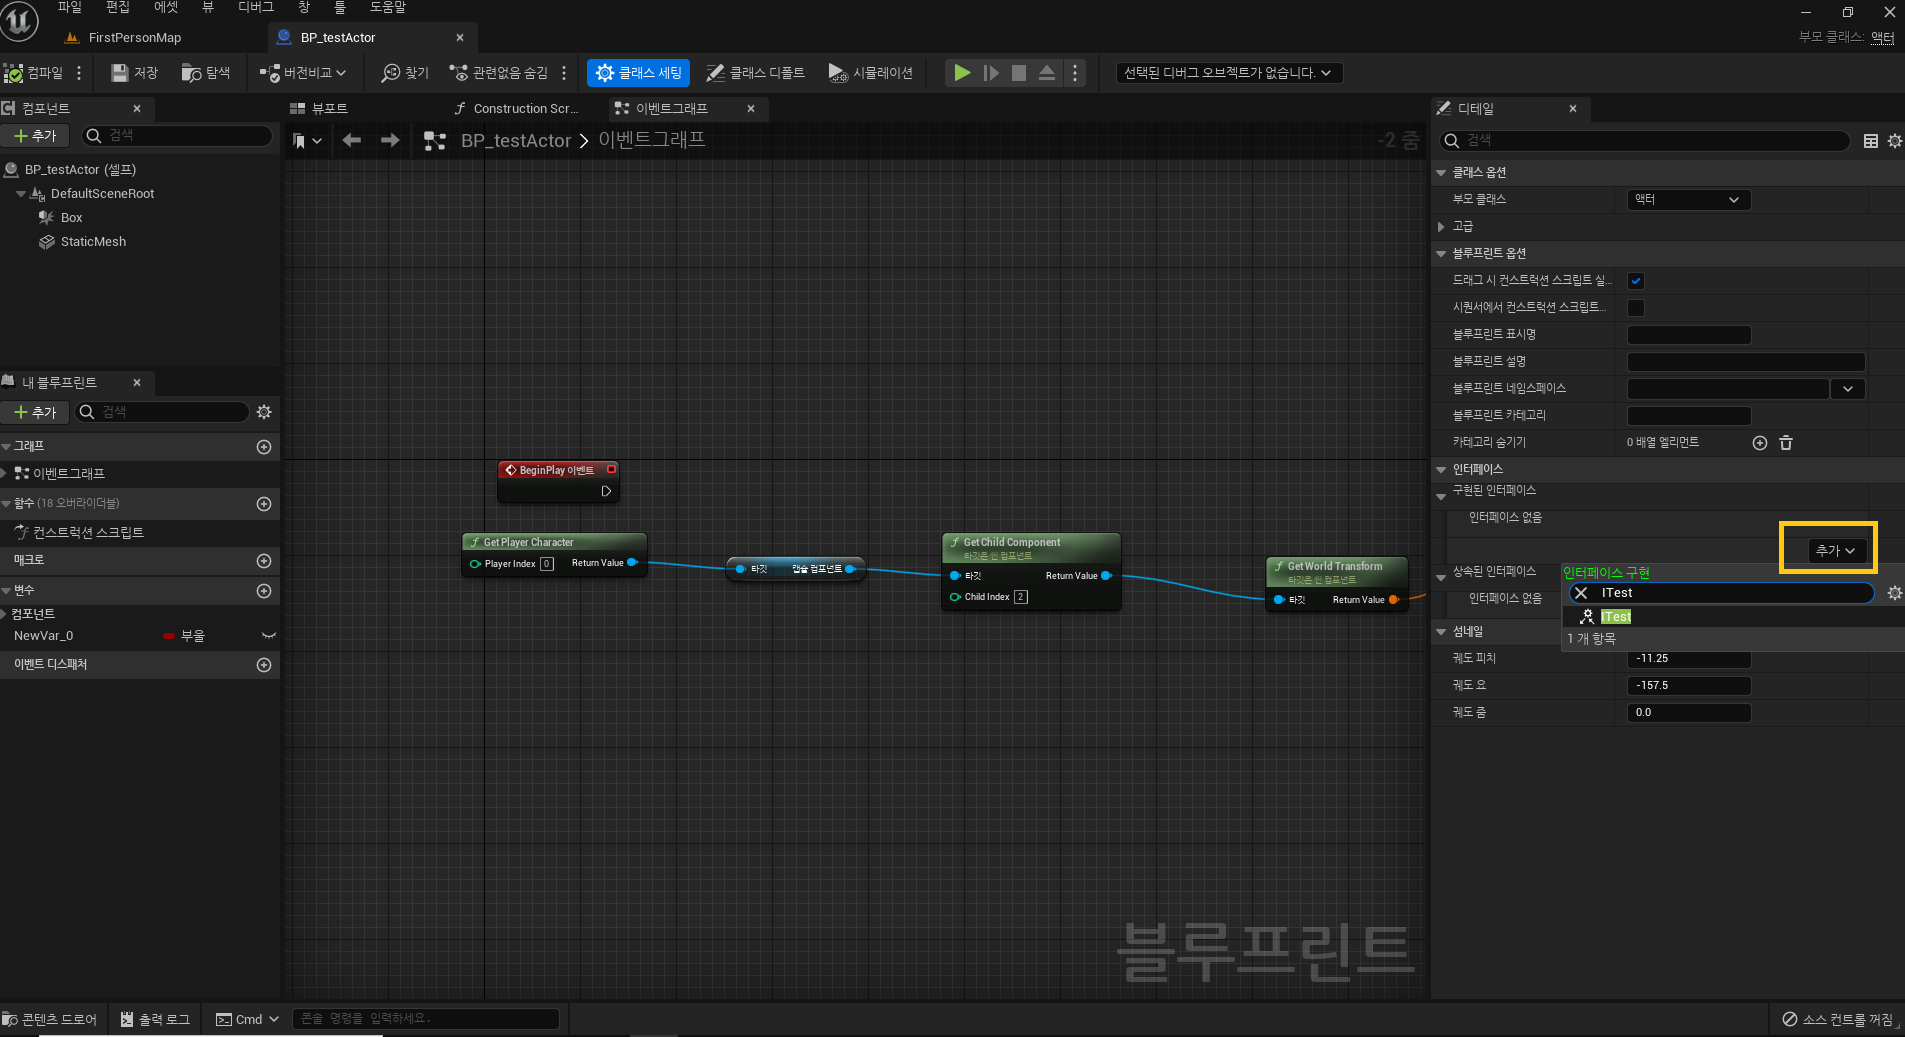The width and height of the screenshot is (1905, 1037).
Task: Click the green Play button
Action: (962, 73)
